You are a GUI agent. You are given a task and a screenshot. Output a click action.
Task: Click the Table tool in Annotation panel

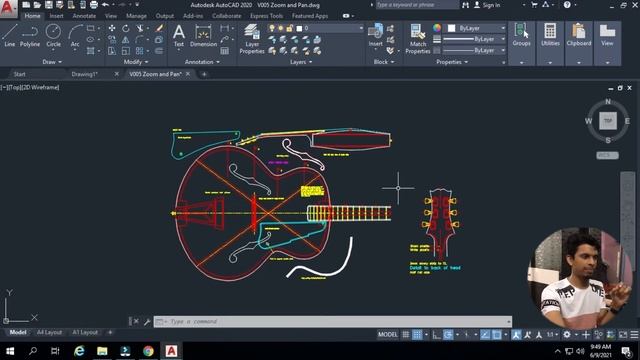pos(224,51)
